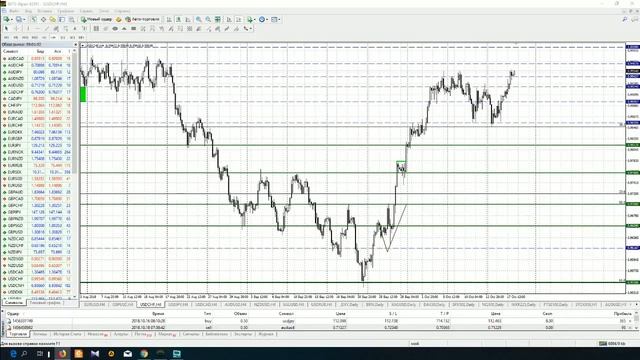The image size is (640, 360).
Task: Select the cursor tool
Action: [7, 29]
